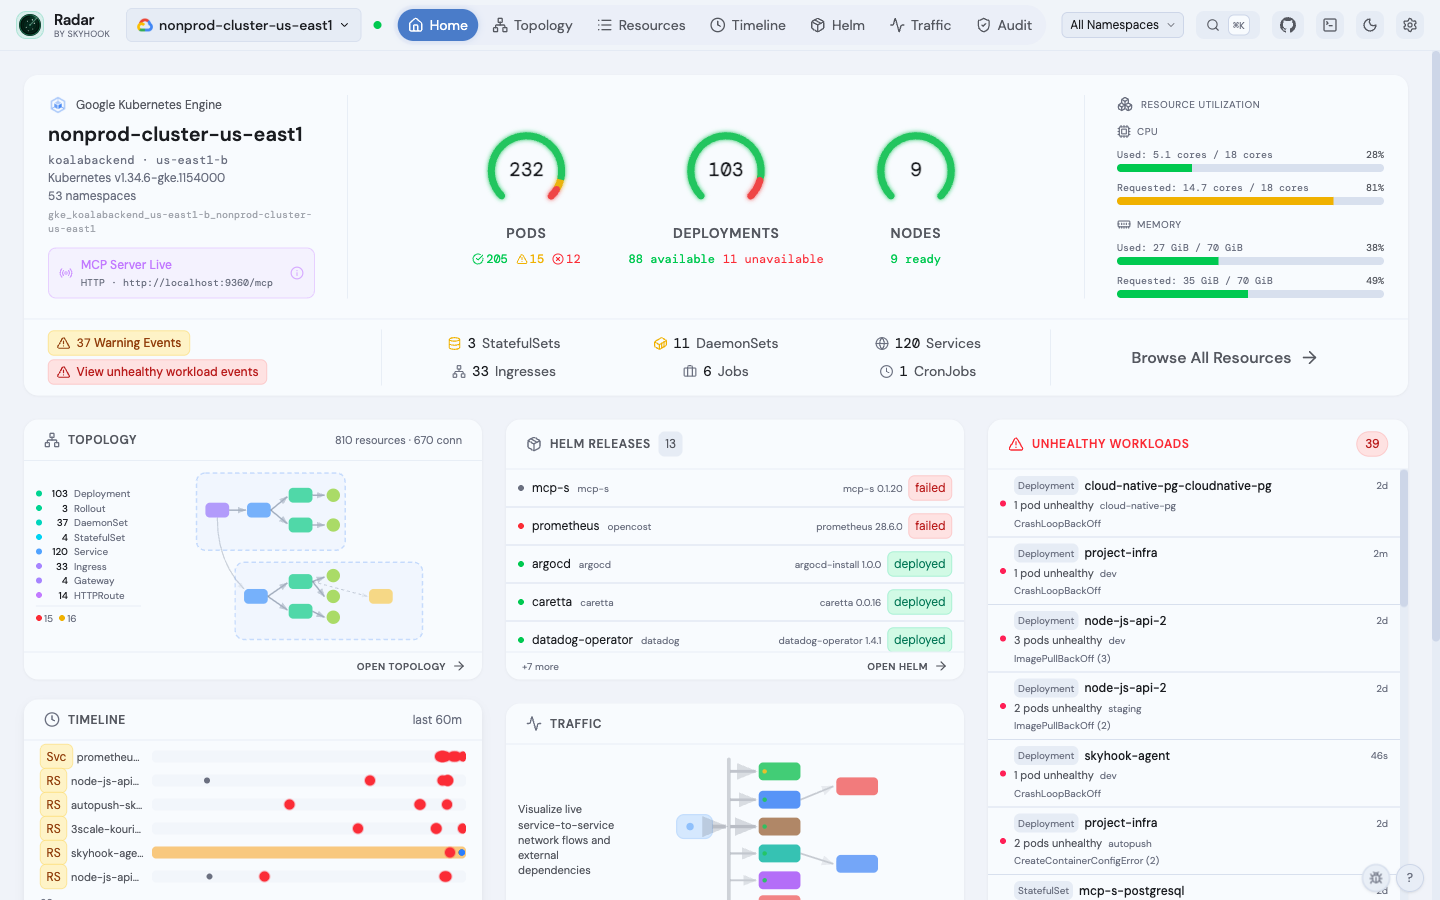Switch to the Topology tab
Screen dimensions: 1440x900
[532, 25]
